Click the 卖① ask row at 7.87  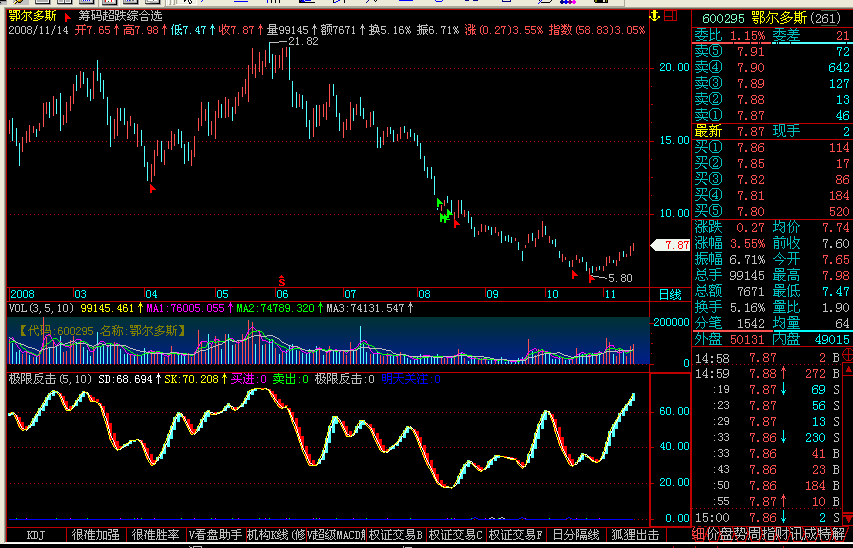coord(771,115)
